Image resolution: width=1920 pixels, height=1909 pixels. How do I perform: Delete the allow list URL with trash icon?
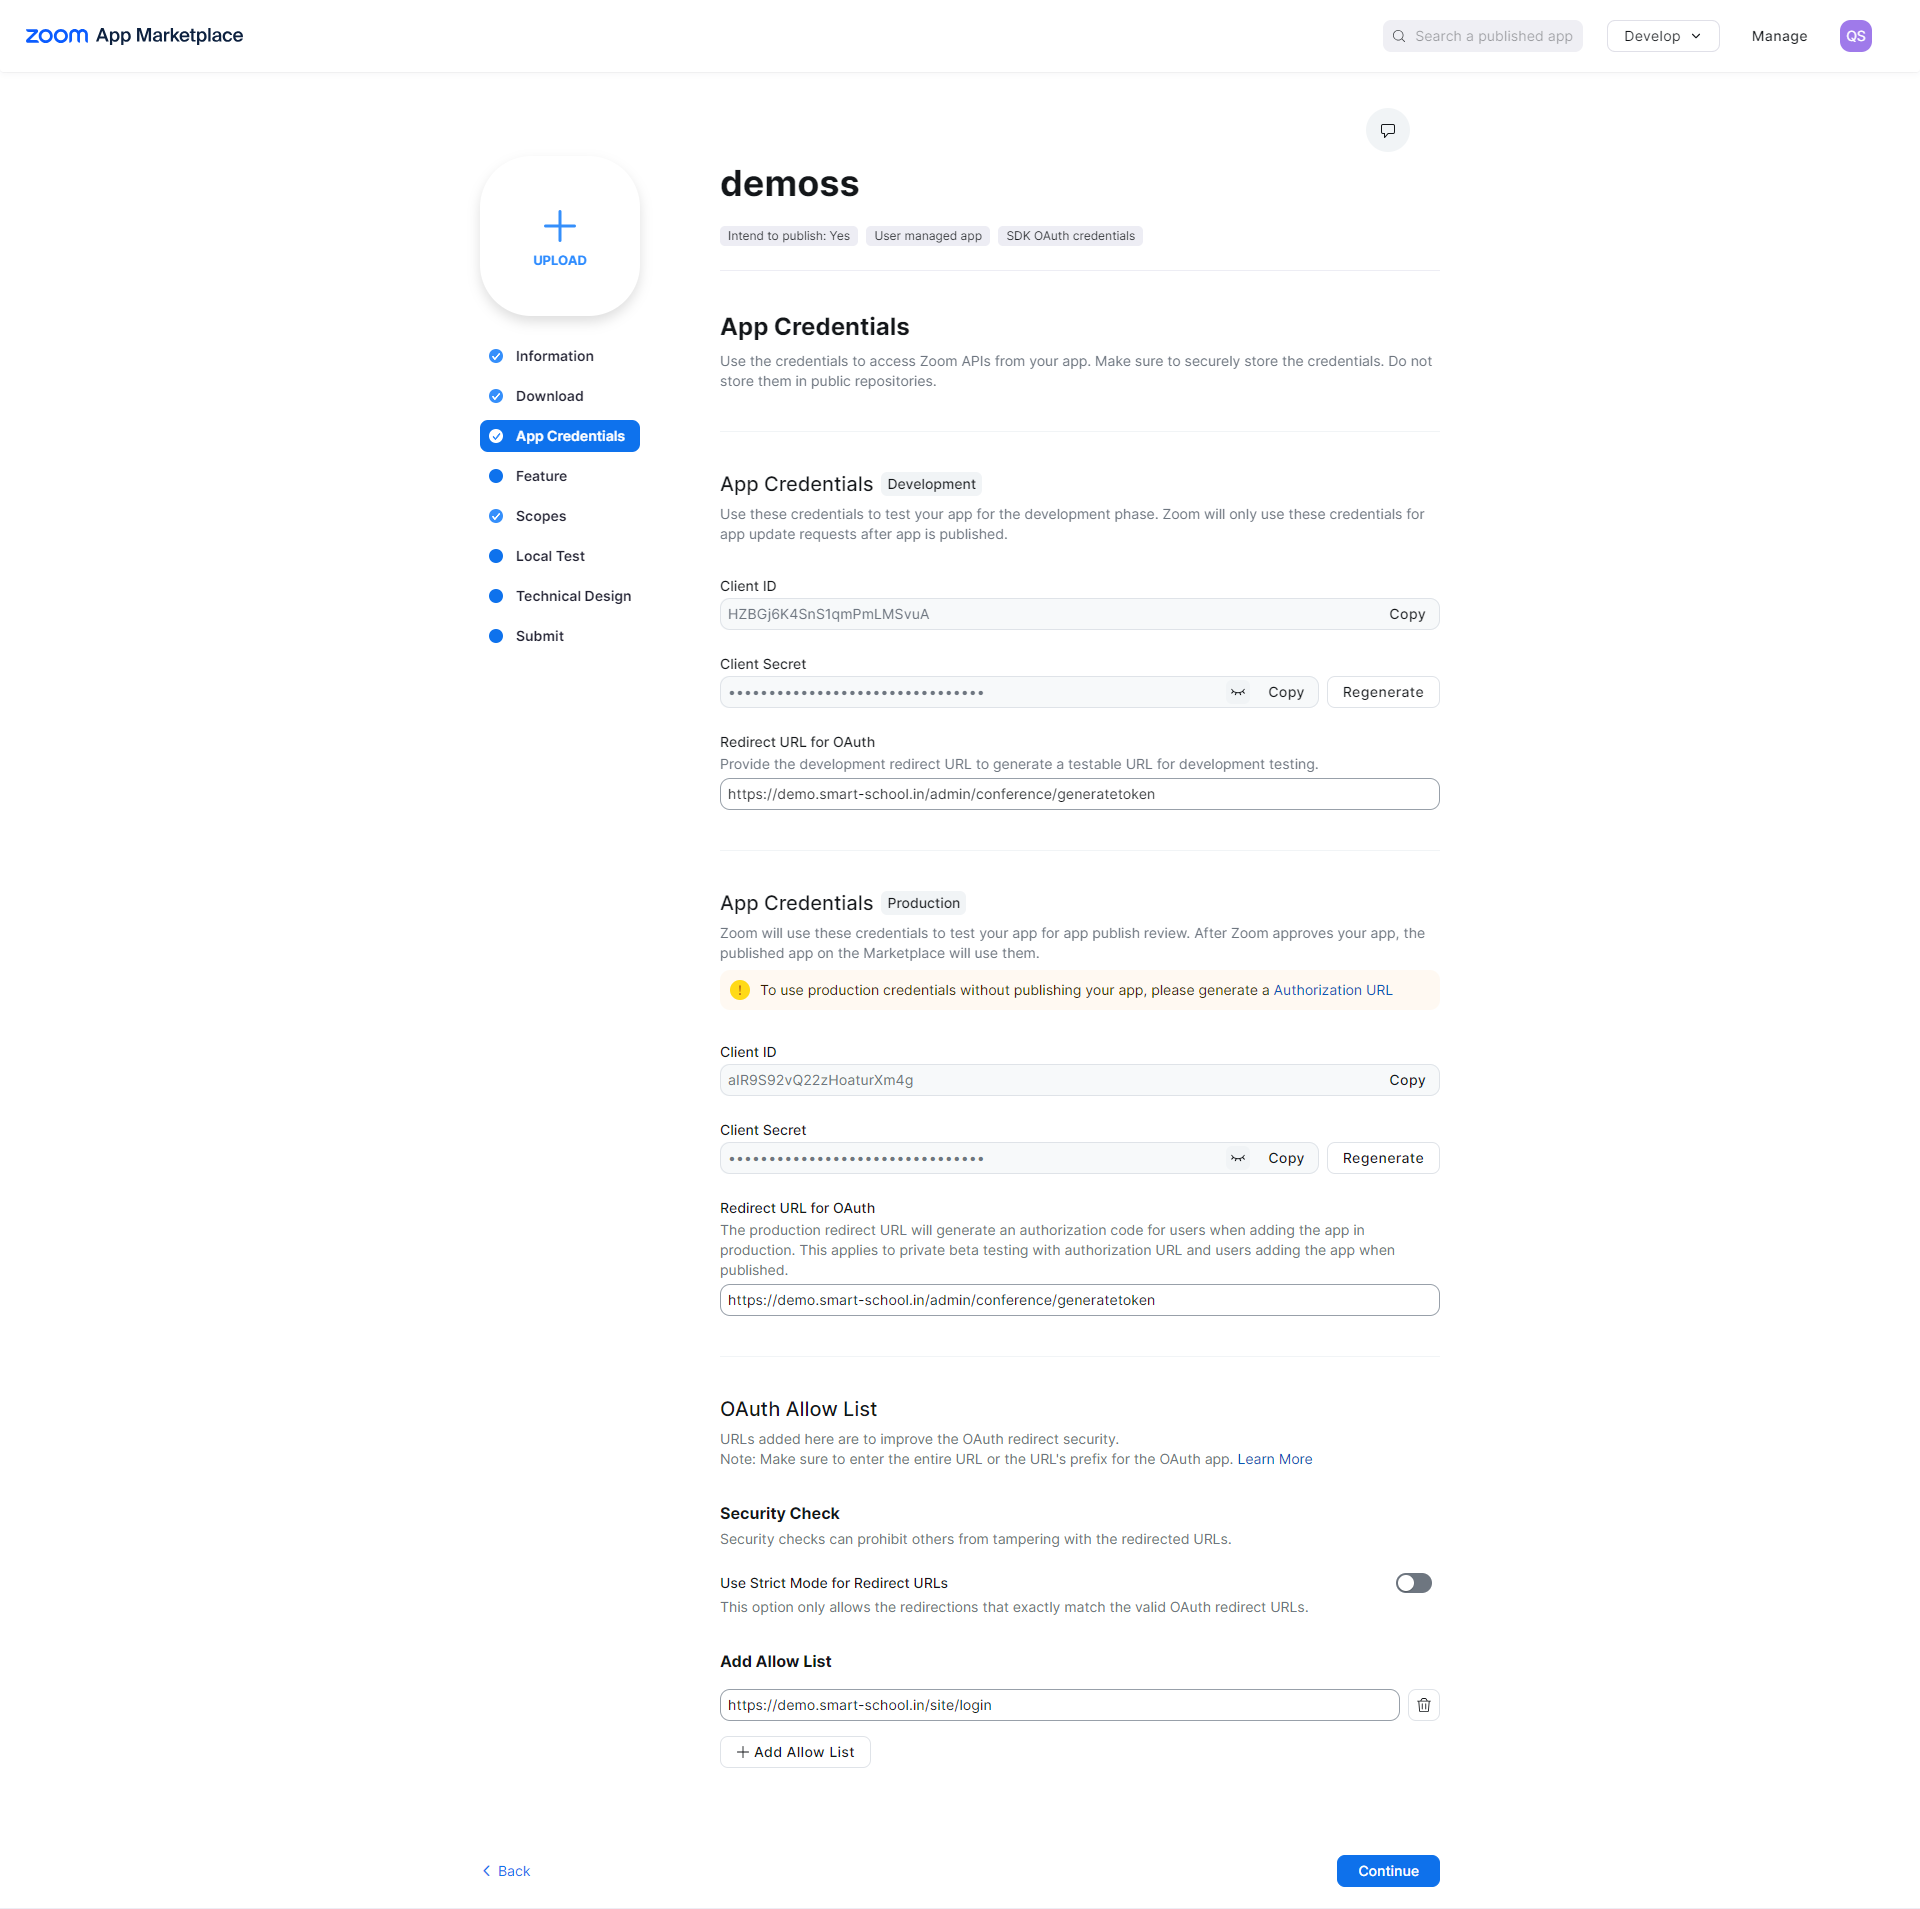[x=1423, y=1705]
